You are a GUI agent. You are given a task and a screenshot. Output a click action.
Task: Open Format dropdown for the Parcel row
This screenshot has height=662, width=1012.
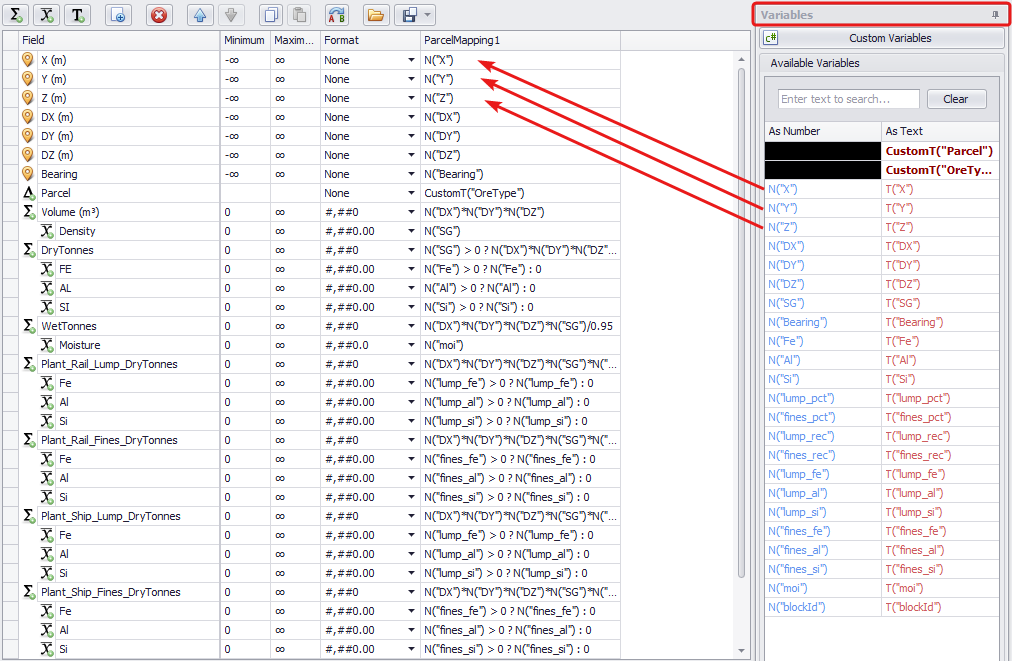coord(410,194)
